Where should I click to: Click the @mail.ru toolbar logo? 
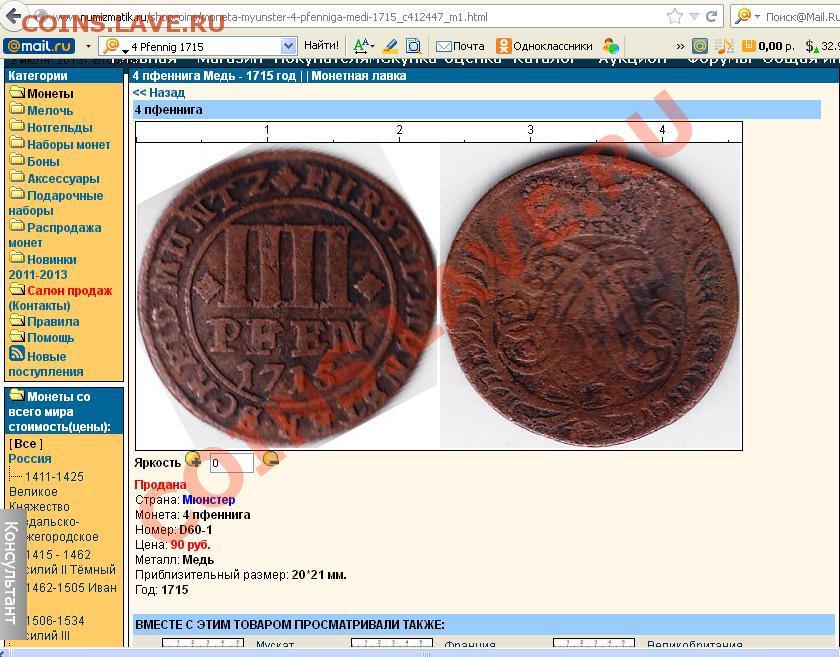39,46
